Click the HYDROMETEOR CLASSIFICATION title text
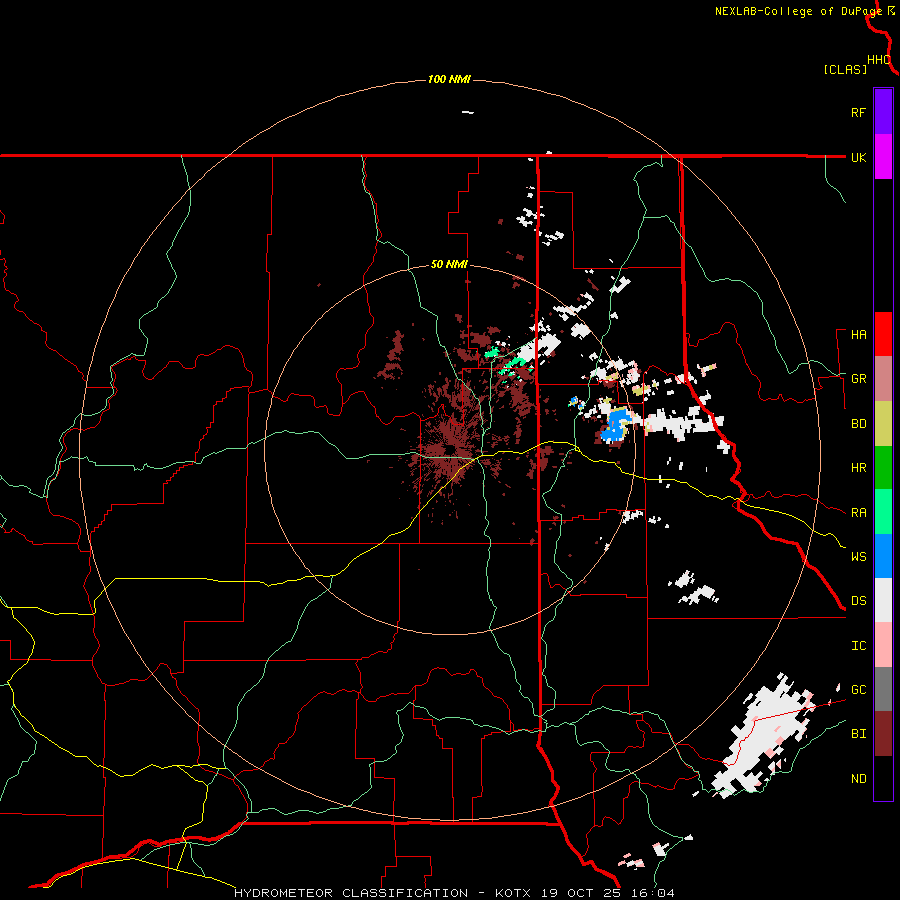The height and width of the screenshot is (900, 900). click(350, 893)
